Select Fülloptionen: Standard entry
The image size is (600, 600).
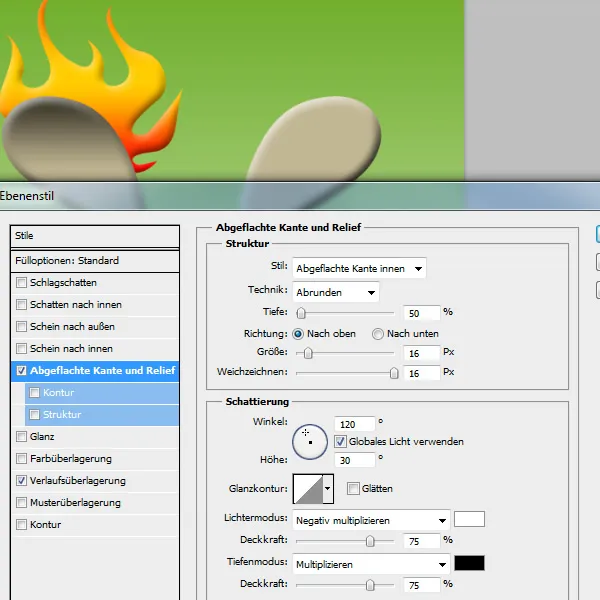pos(95,261)
